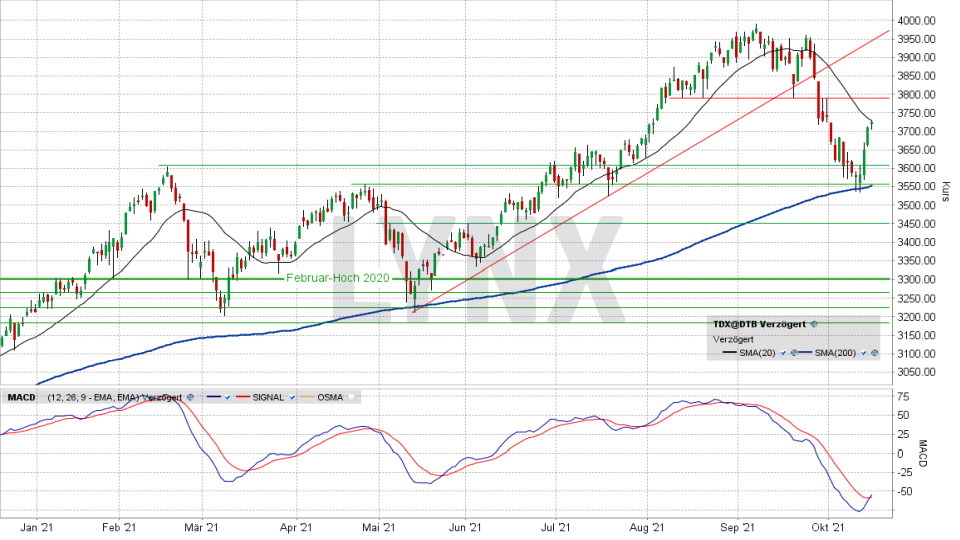Click the 3050.00 price axis value
Image resolution: width=960 pixels, height=540 pixels.
tap(917, 372)
